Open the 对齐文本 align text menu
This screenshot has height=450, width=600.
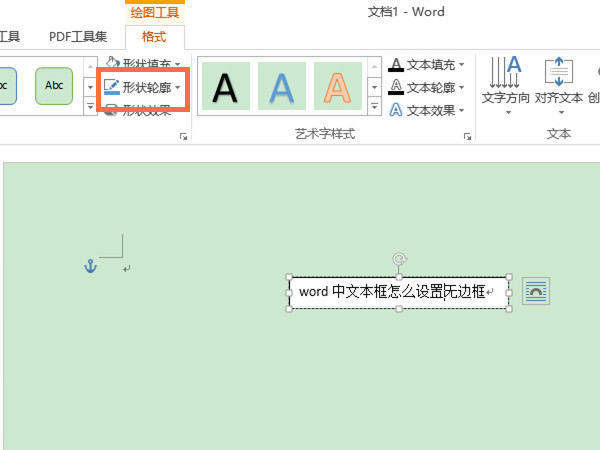coord(559,86)
